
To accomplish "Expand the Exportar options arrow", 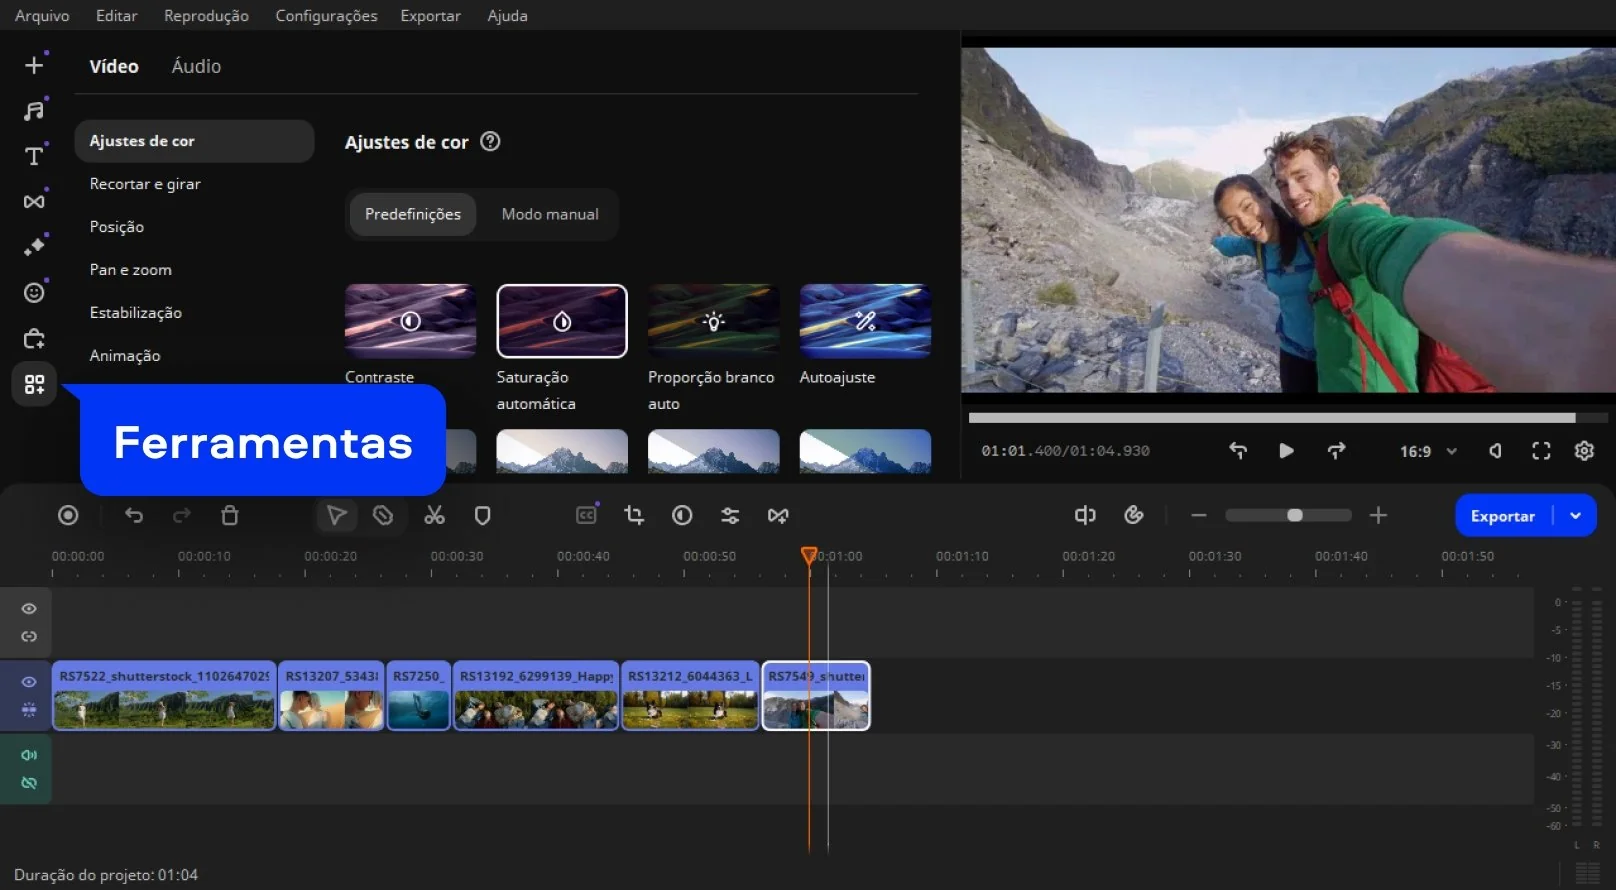I will tap(1576, 516).
